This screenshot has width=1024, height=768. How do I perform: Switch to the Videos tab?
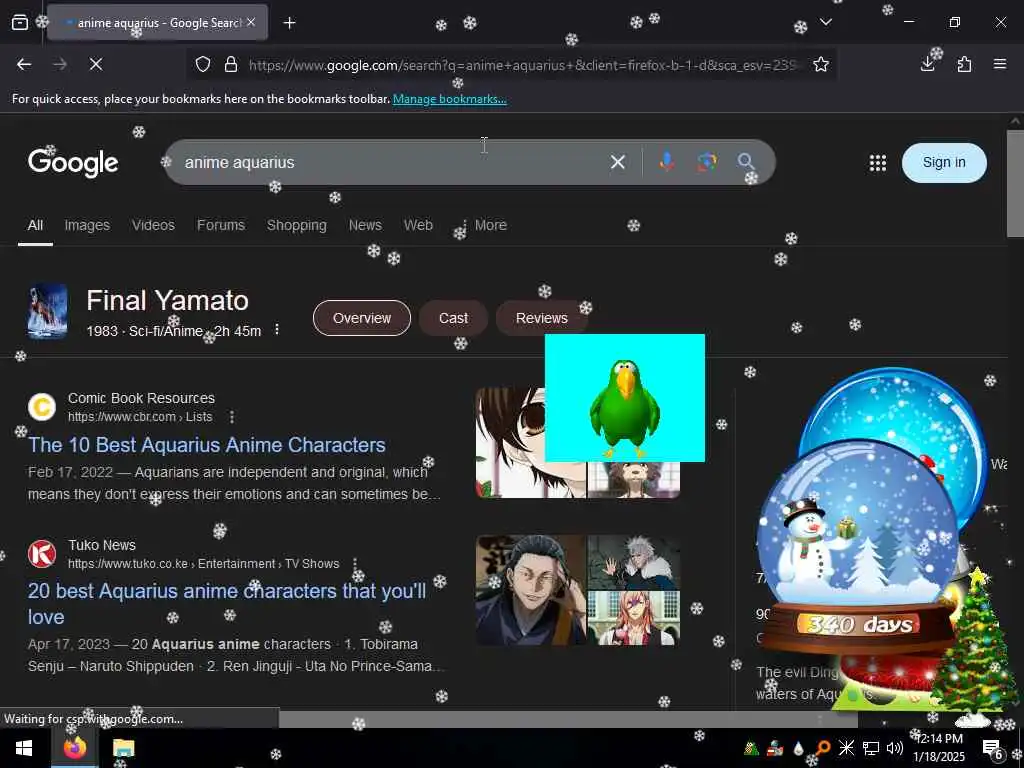pyautogui.click(x=153, y=225)
